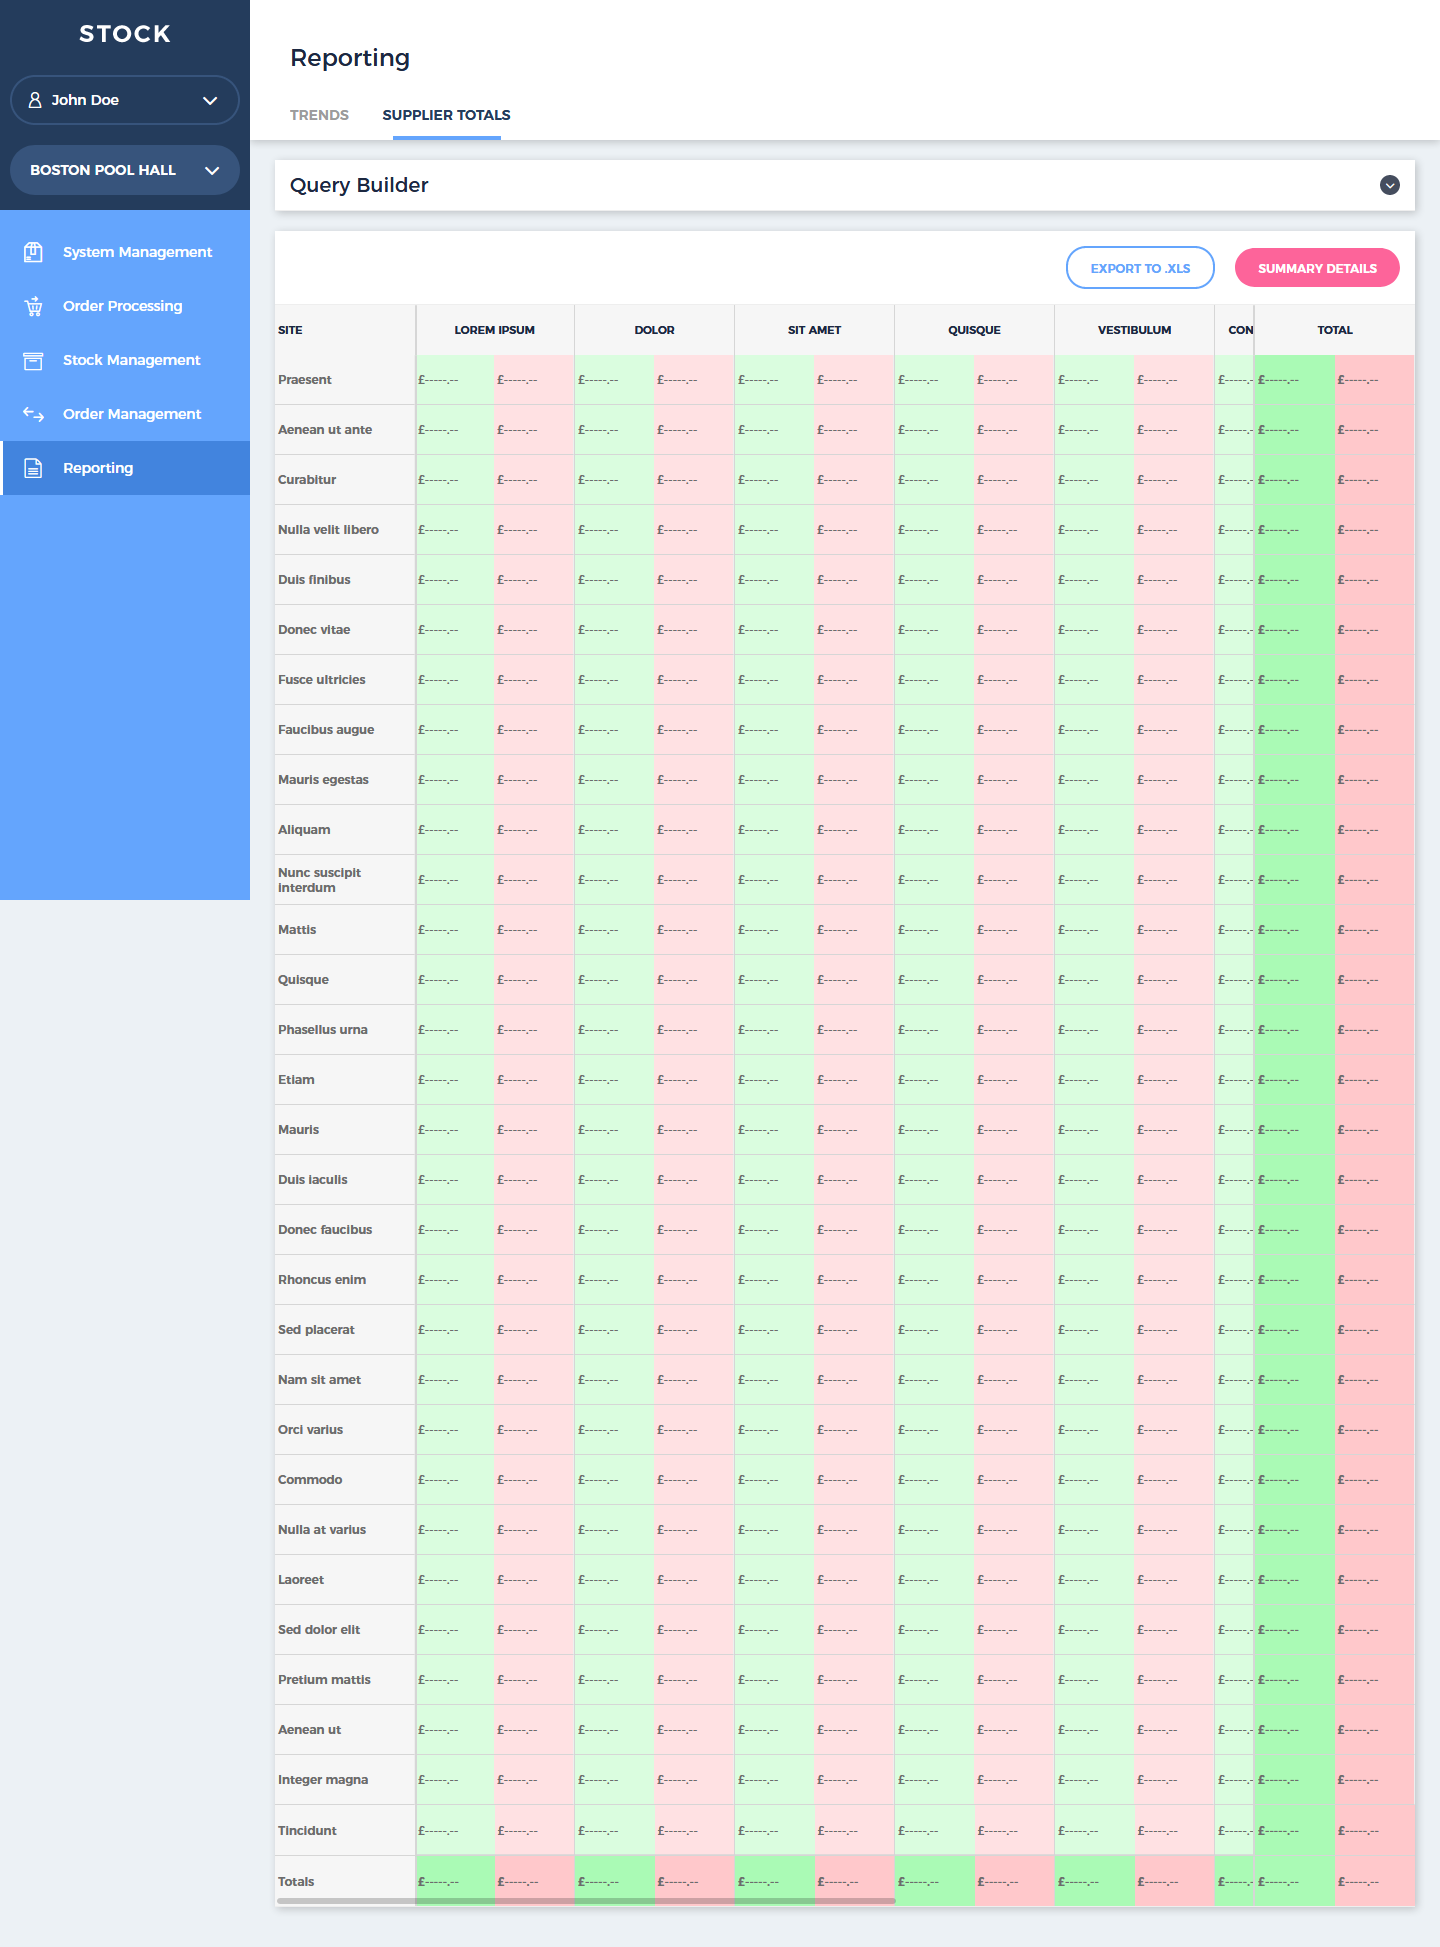Click the System Management box icon
The image size is (1440, 1947).
coord(33,252)
